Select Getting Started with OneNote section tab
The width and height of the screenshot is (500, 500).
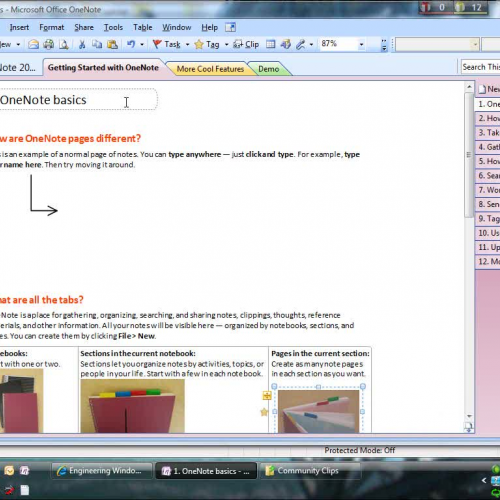tap(103, 67)
